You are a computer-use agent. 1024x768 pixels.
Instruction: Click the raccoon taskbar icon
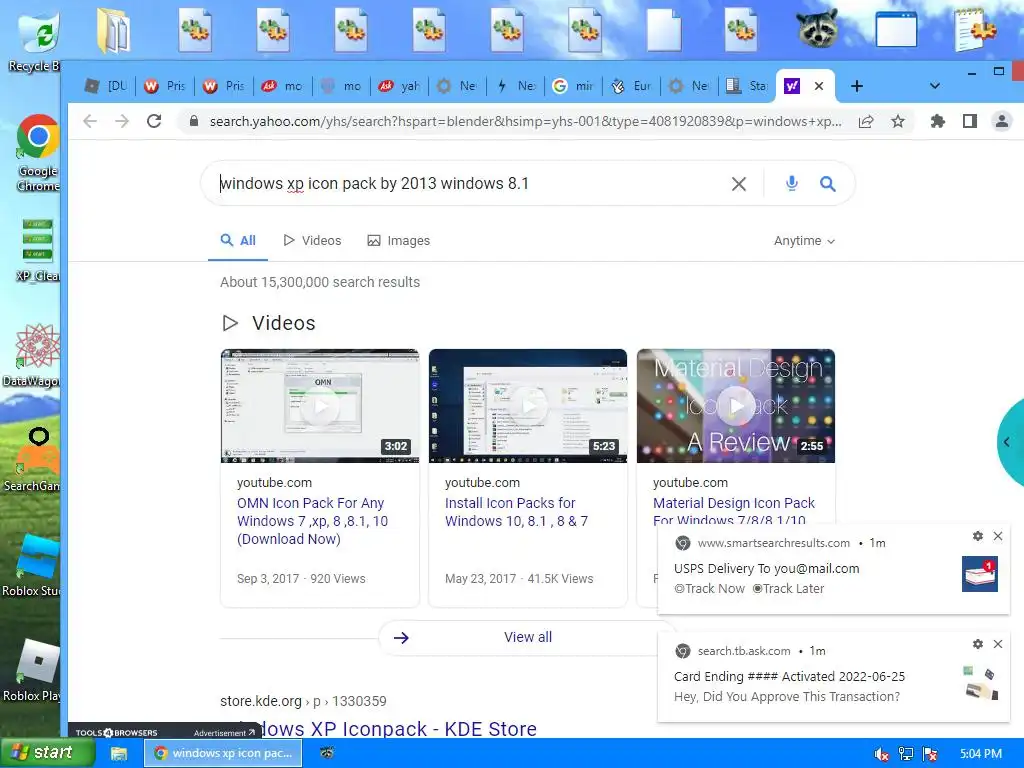(x=327, y=753)
